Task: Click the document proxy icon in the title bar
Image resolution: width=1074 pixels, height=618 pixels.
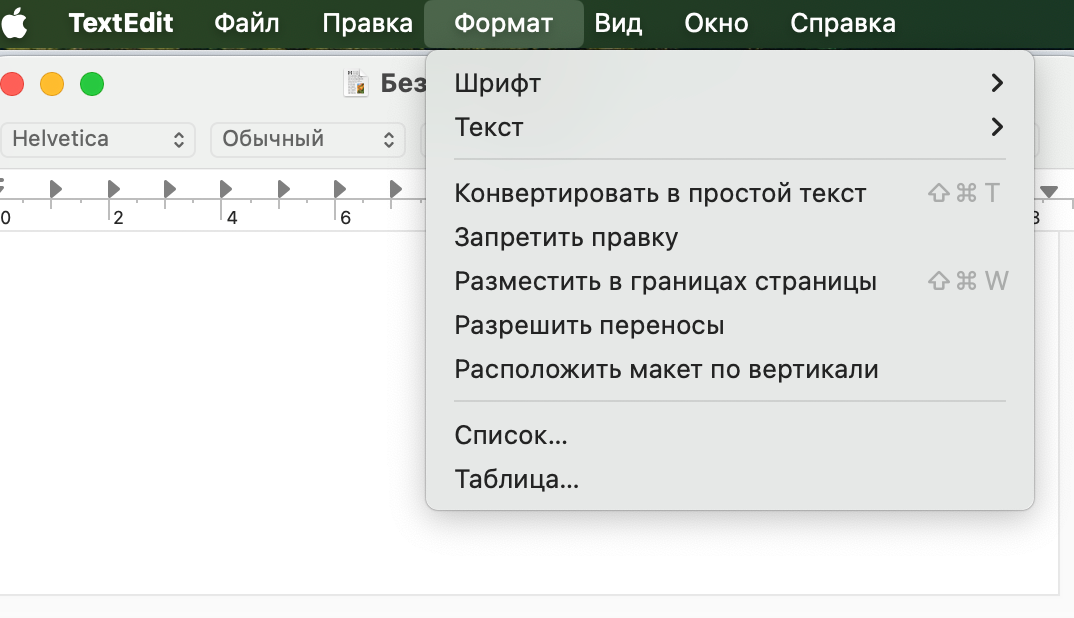Action: 356,83
